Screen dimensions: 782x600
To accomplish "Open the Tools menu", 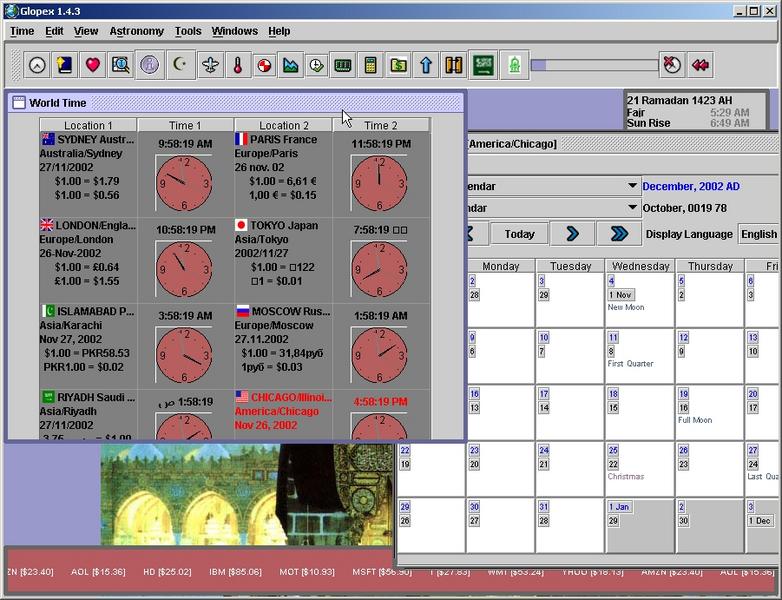I will [x=188, y=31].
